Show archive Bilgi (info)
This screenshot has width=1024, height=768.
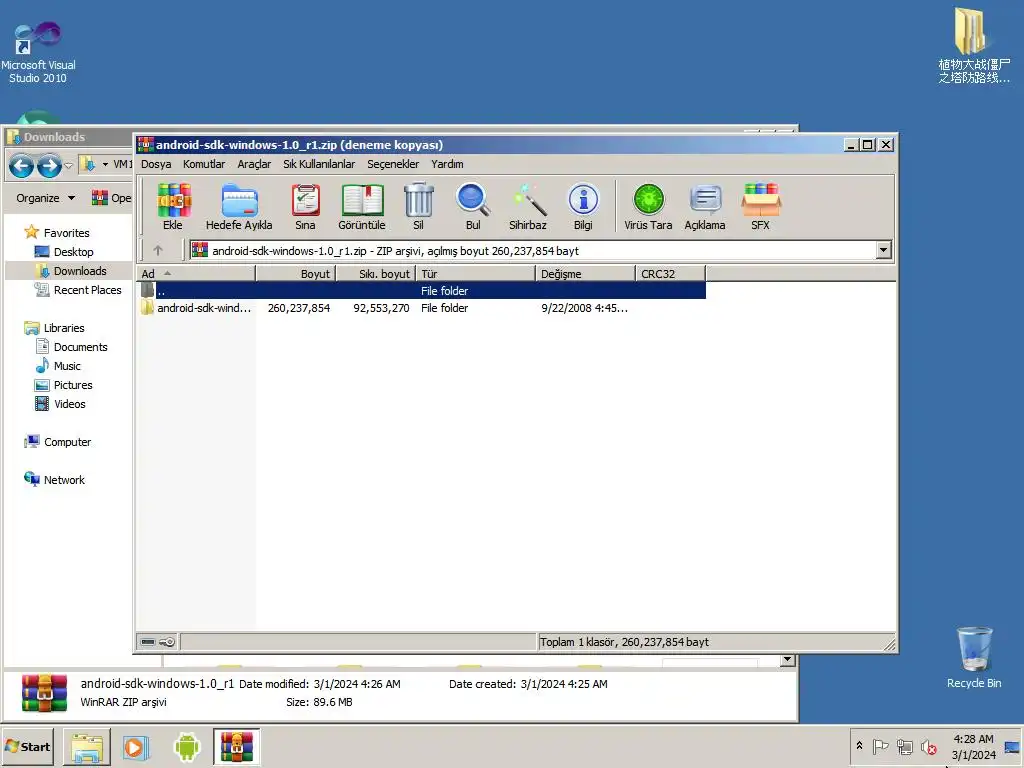point(583,207)
